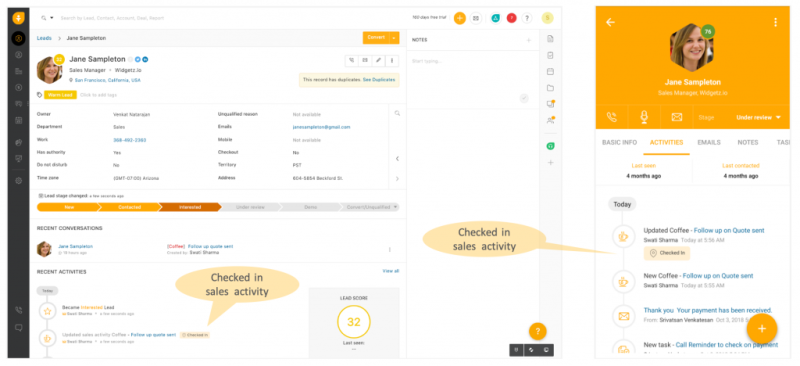Add a new note with the plus icon
The image size is (800, 366).
(x=529, y=40)
